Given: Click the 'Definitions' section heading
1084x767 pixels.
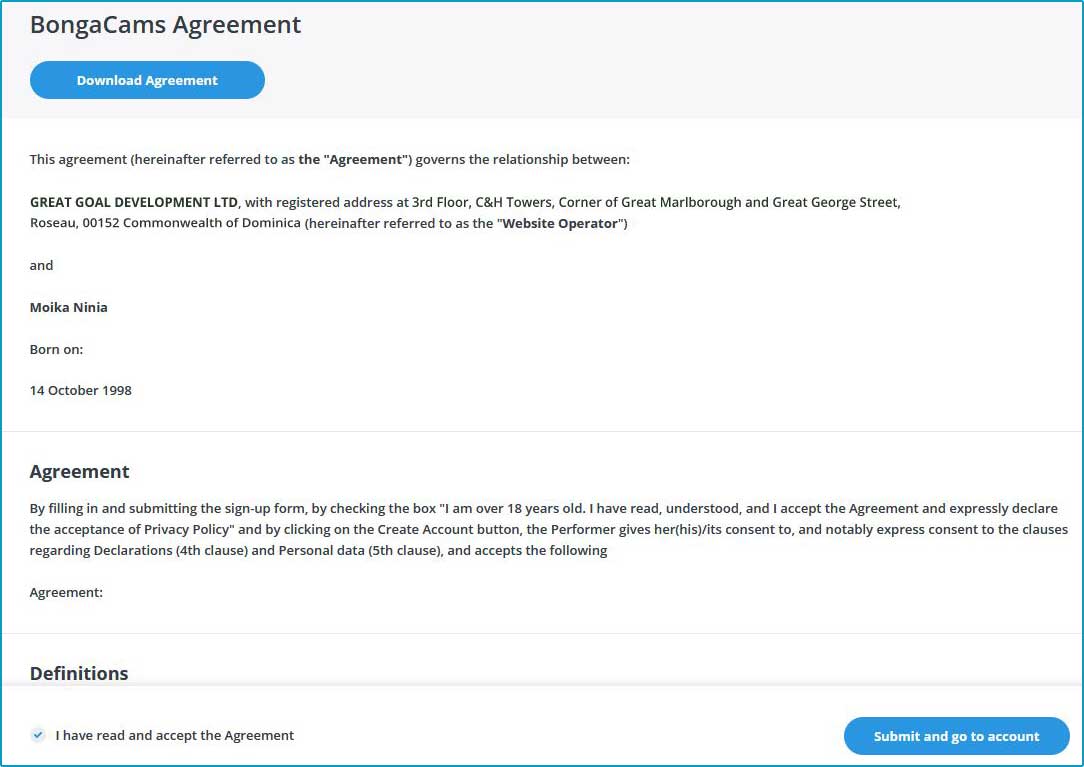Looking at the screenshot, I should pyautogui.click(x=78, y=673).
